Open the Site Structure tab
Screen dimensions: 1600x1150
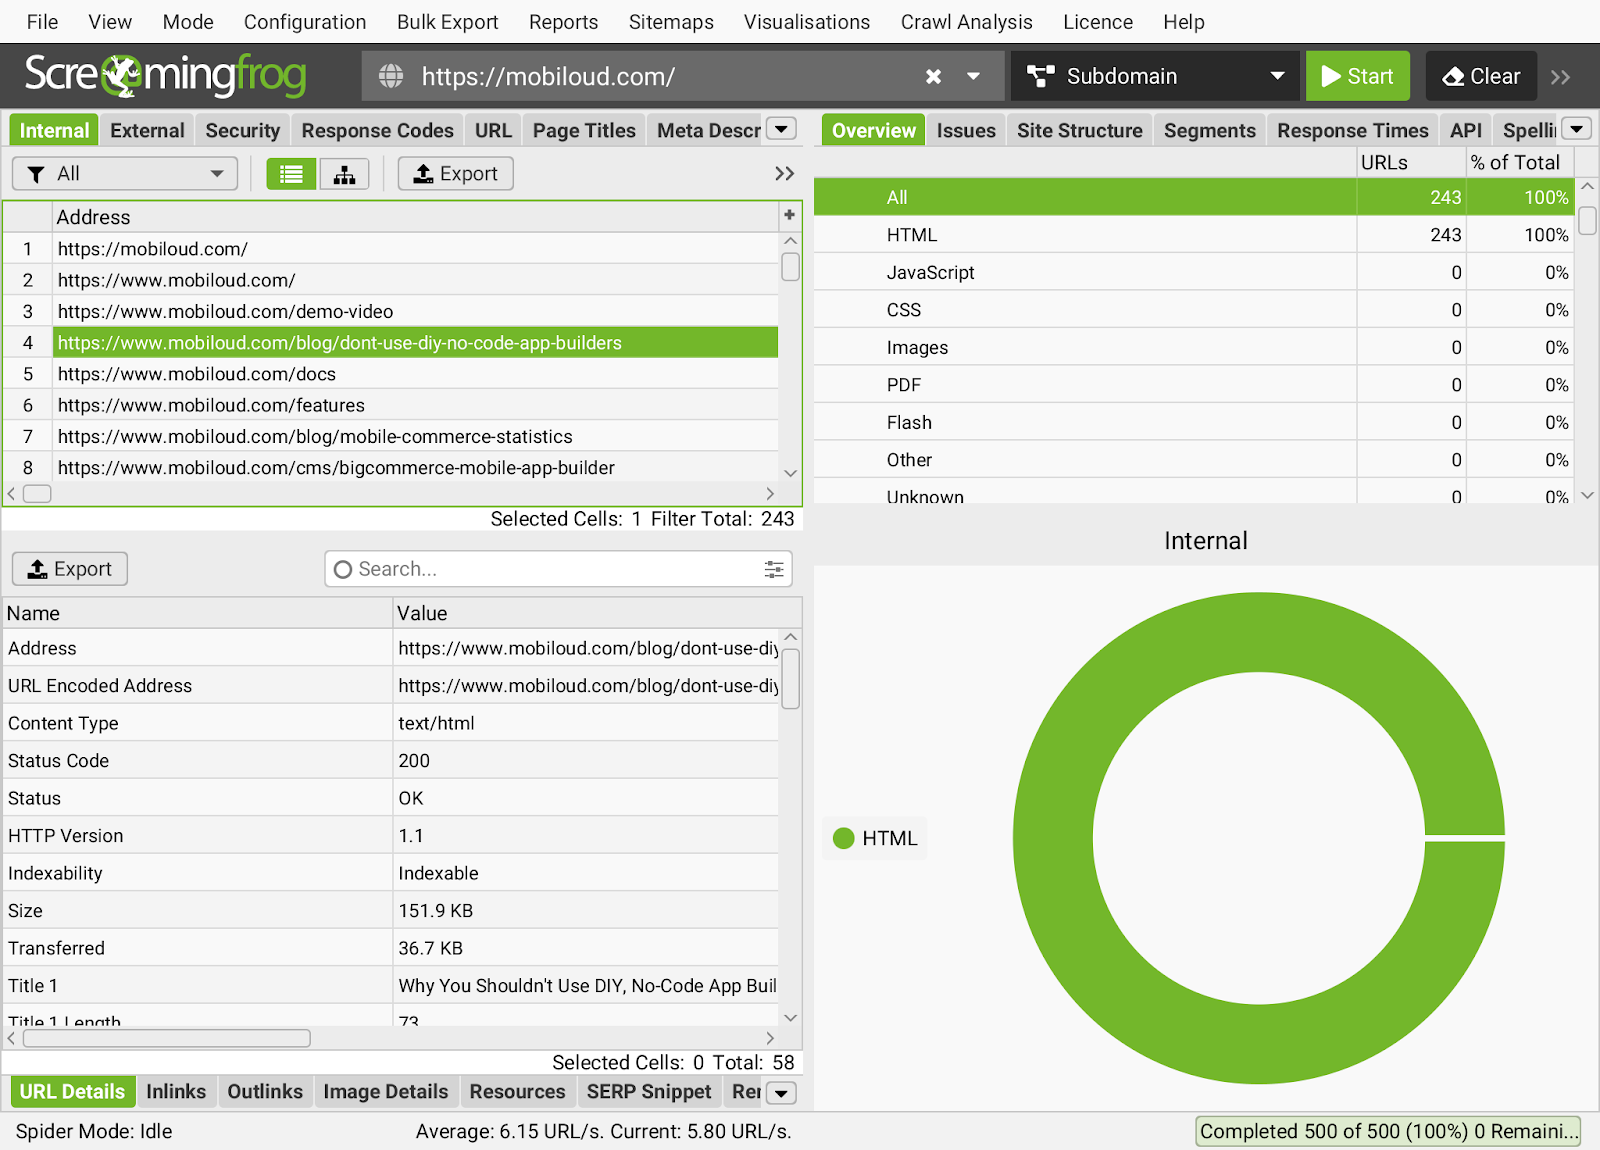point(1080,130)
